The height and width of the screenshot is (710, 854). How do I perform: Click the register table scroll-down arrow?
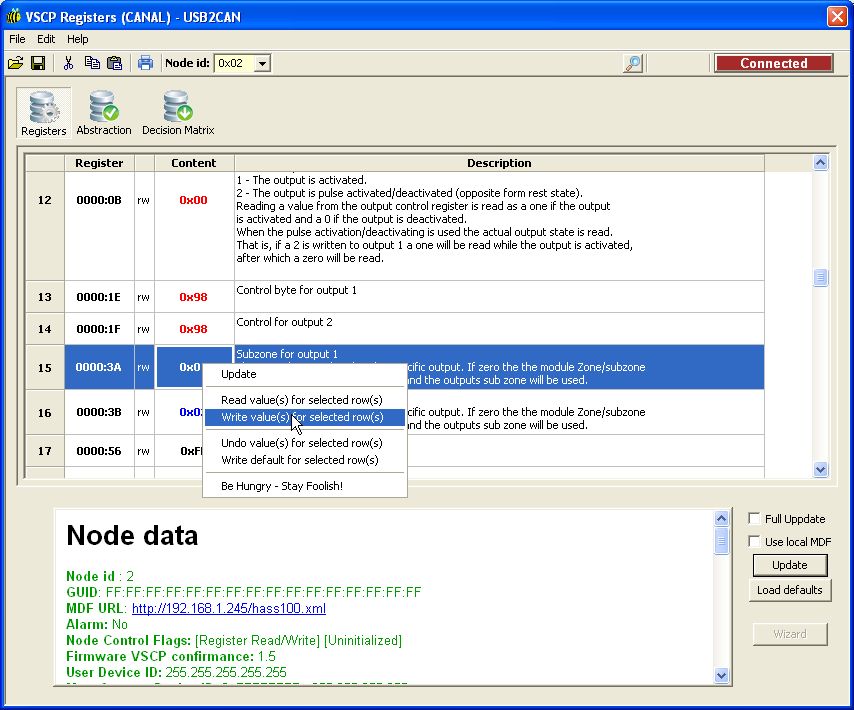[x=820, y=469]
